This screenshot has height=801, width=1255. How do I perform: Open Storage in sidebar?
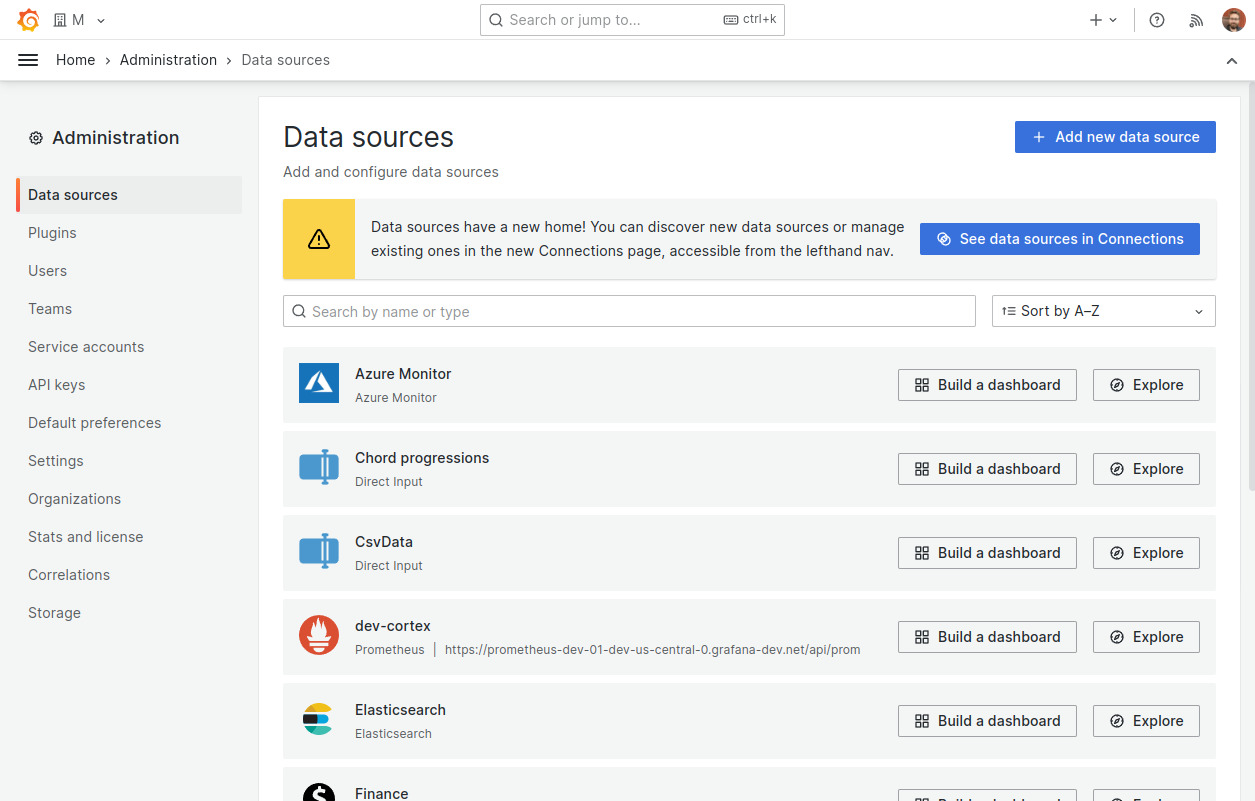tap(54, 613)
